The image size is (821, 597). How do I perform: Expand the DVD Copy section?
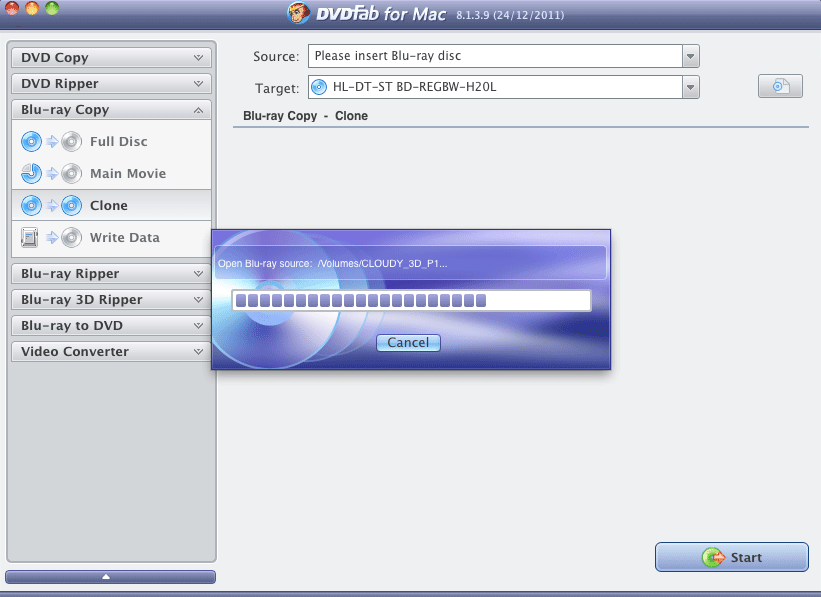(111, 58)
